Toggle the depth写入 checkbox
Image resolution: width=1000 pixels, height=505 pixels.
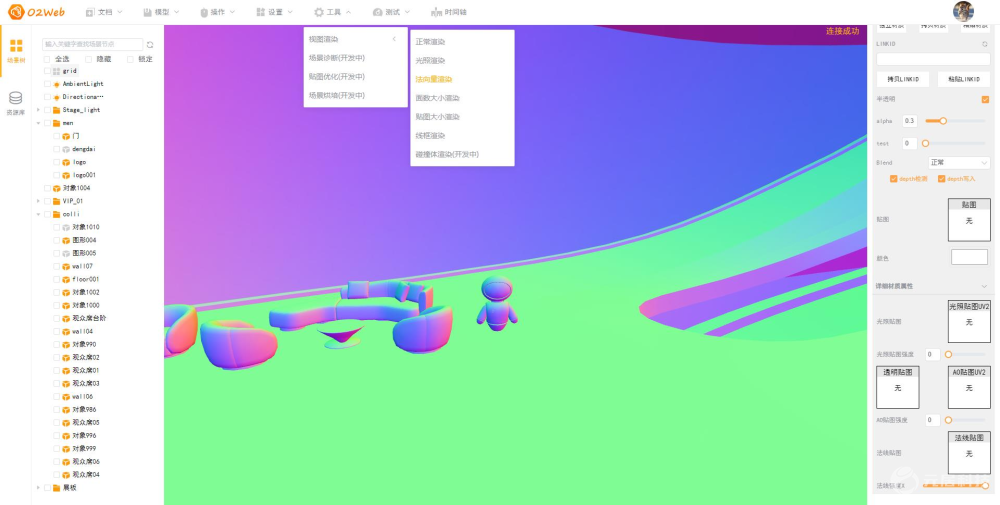click(x=941, y=179)
